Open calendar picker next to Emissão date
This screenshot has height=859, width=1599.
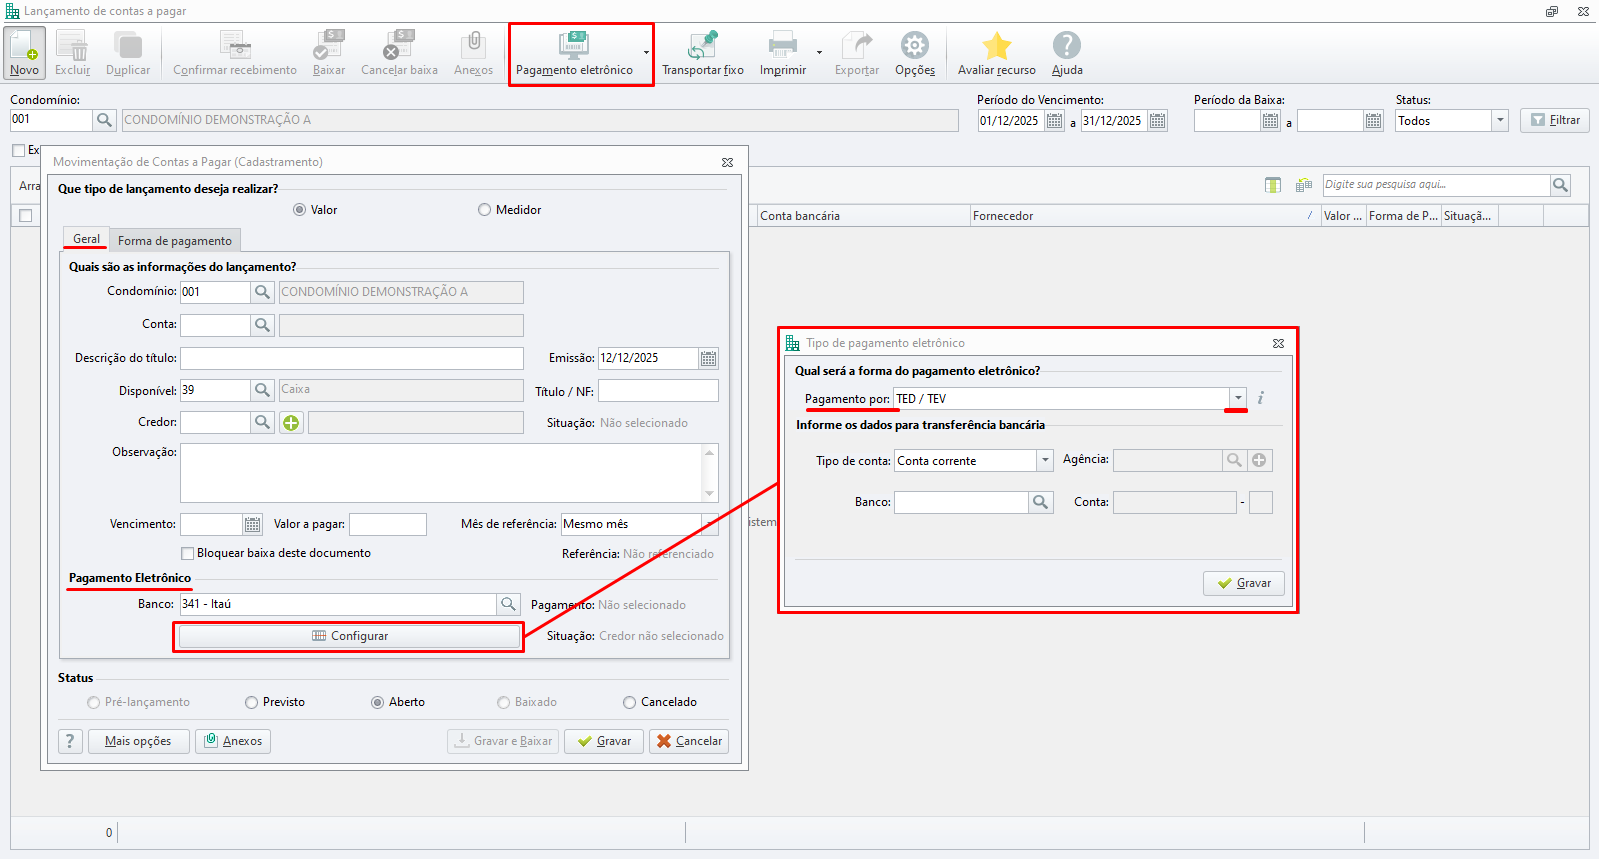[708, 358]
